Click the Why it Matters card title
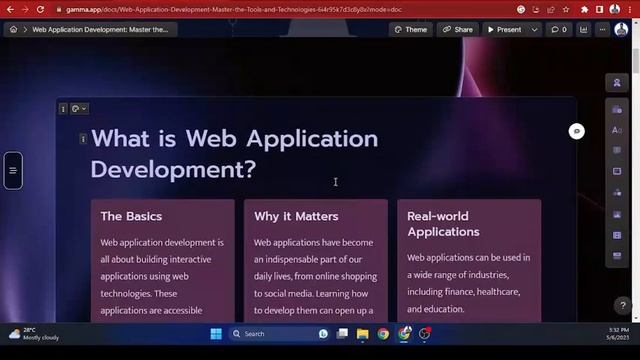This screenshot has width=640, height=360. point(296,216)
